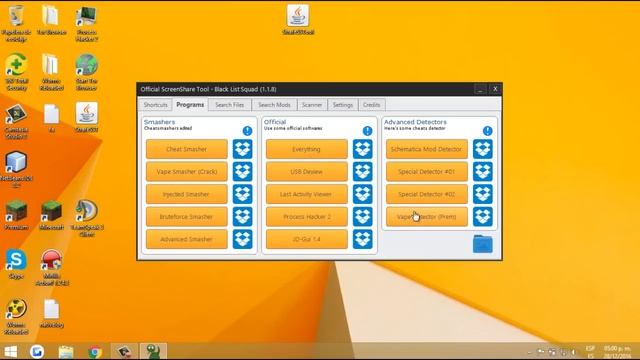Click the Dropbox icon beside Process Hacker 2 button
The width and height of the screenshot is (640, 360).
tap(362, 216)
